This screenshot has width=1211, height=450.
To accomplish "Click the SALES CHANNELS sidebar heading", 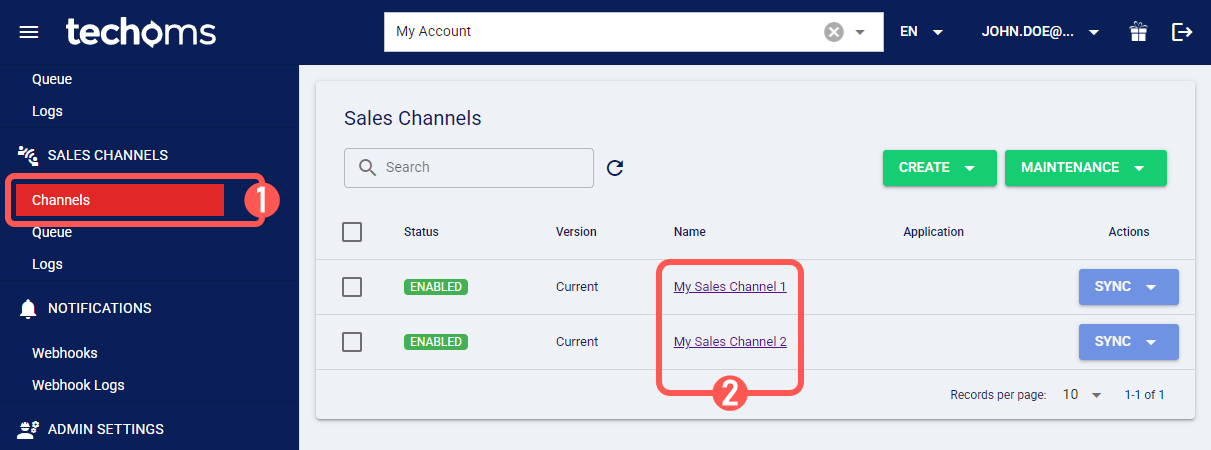I will [108, 155].
